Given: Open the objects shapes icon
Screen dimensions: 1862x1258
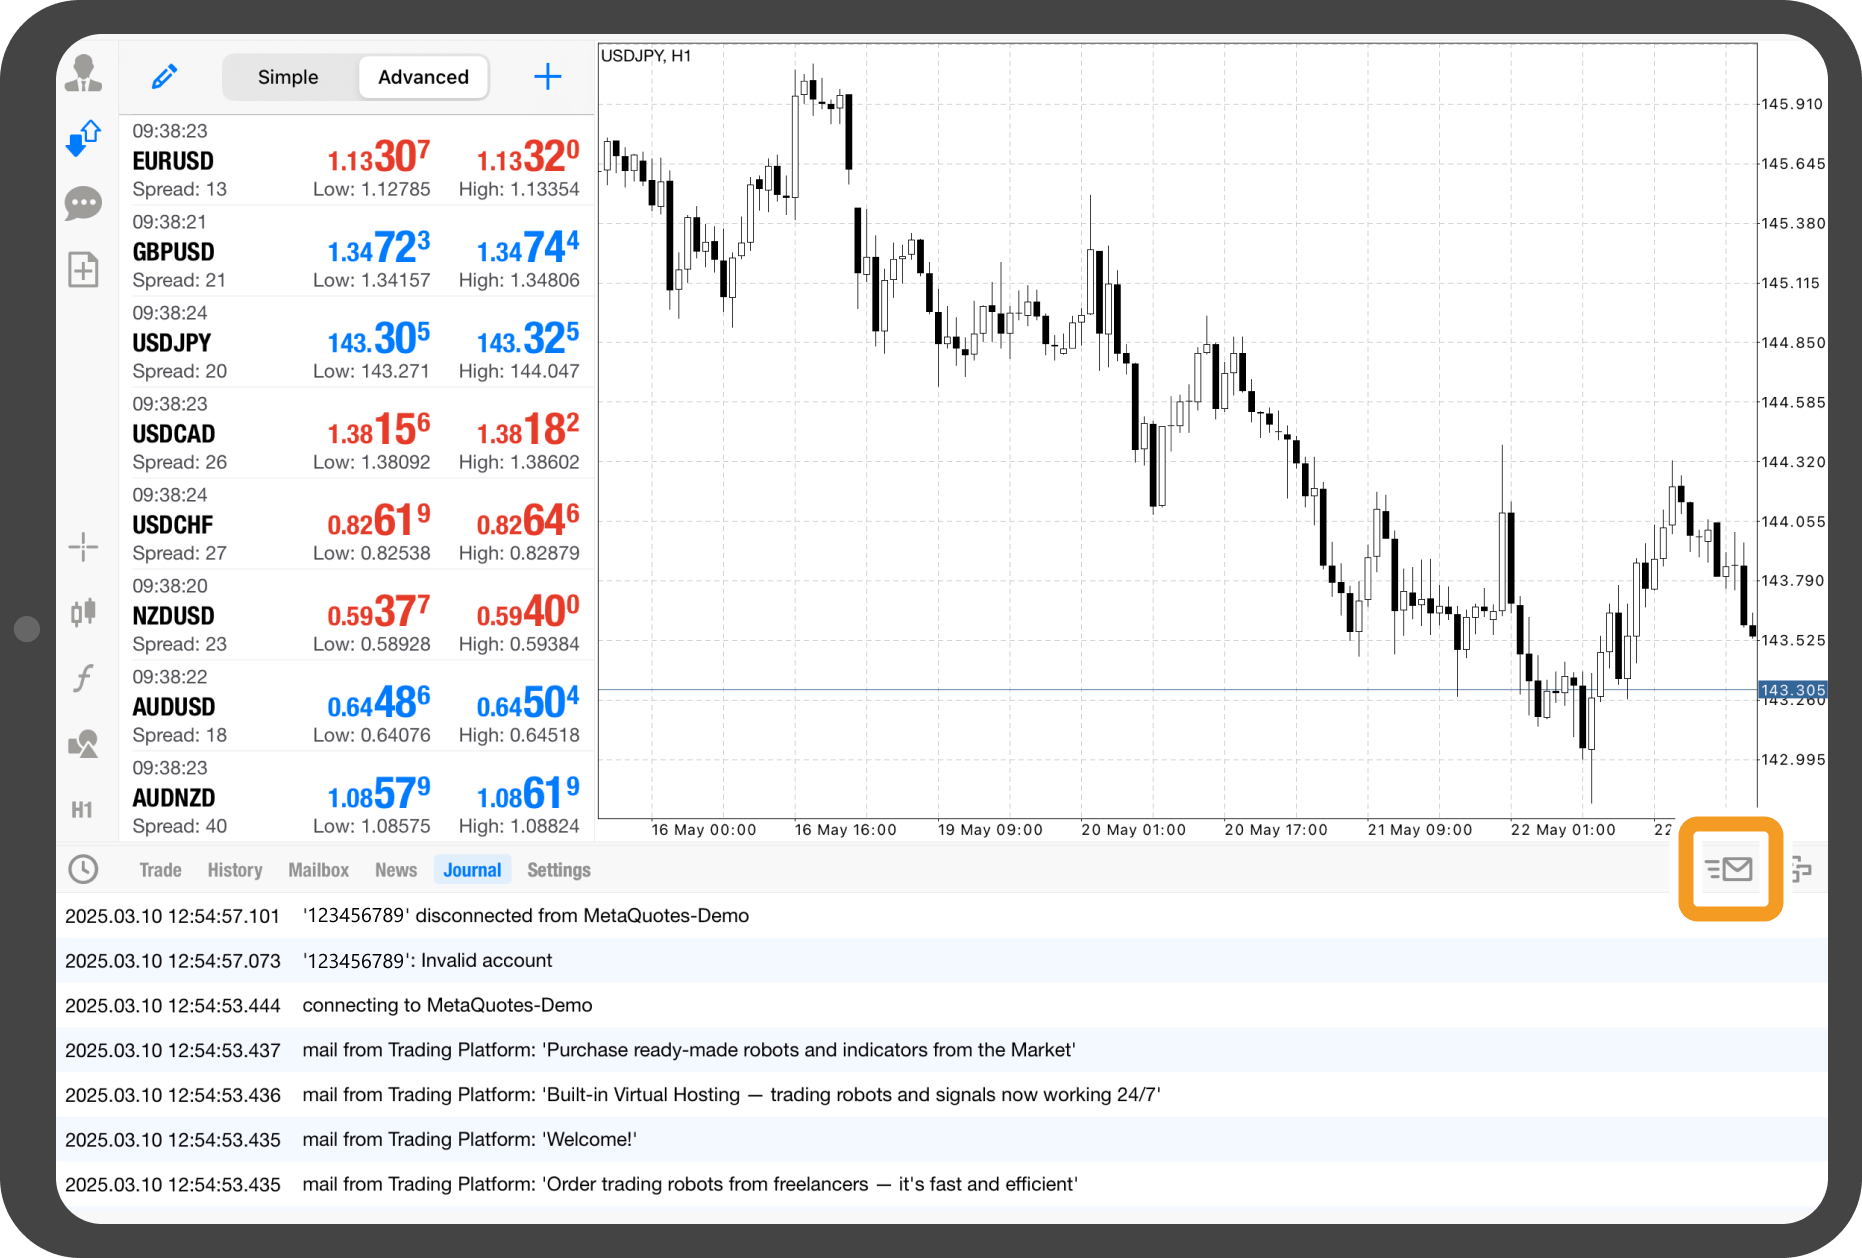Looking at the screenshot, I should 83,743.
